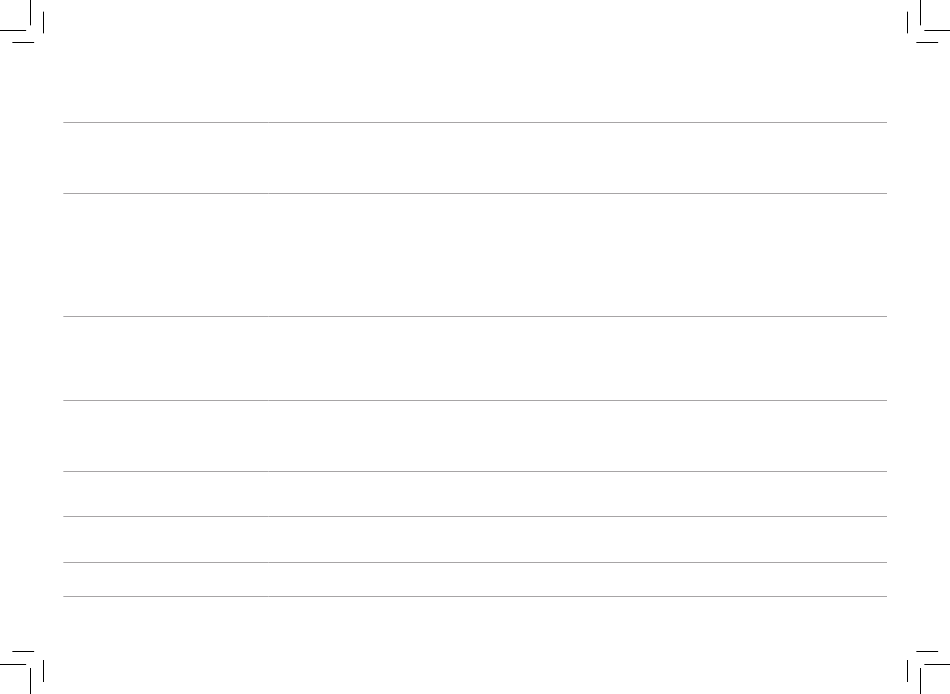Click inside the third blank table row
This screenshot has width=950, height=694.
pos(475,359)
